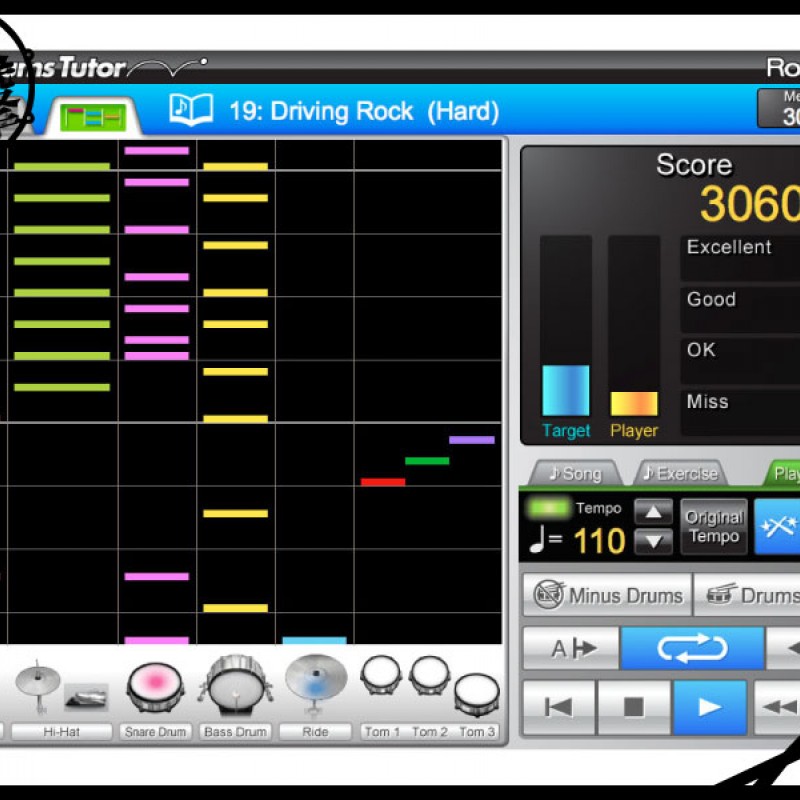The width and height of the screenshot is (800, 800).
Task: Click the Tom 3 label
Action: (x=477, y=732)
